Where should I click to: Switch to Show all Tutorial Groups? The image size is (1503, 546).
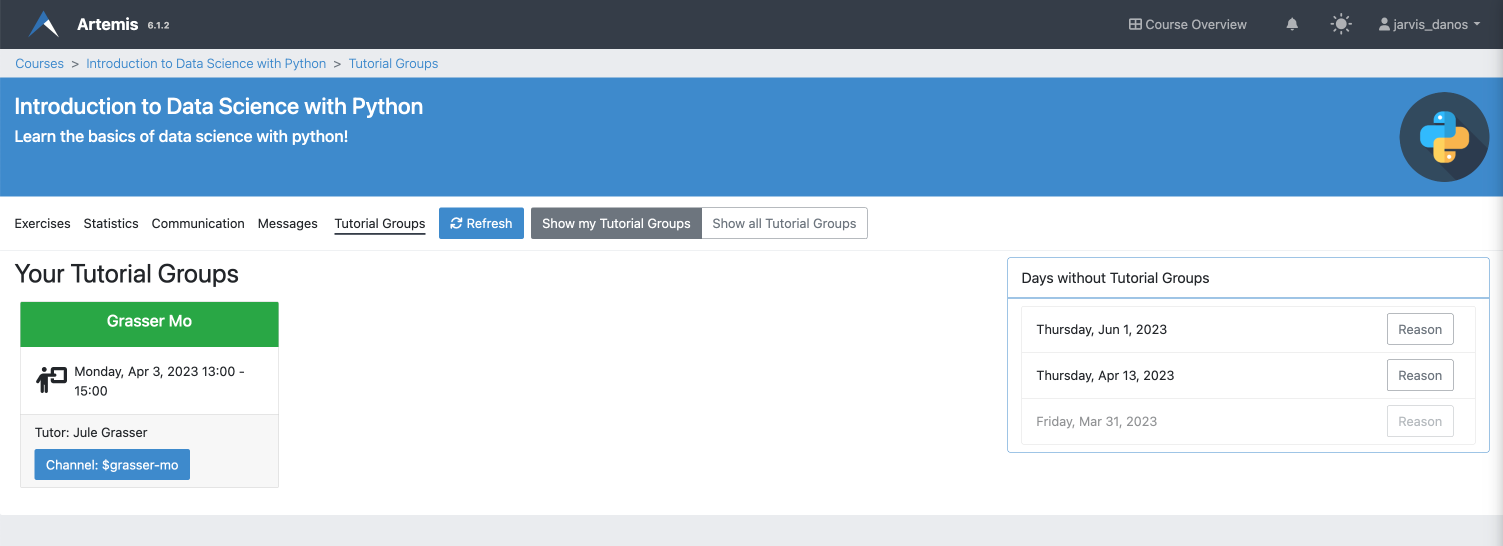point(784,223)
